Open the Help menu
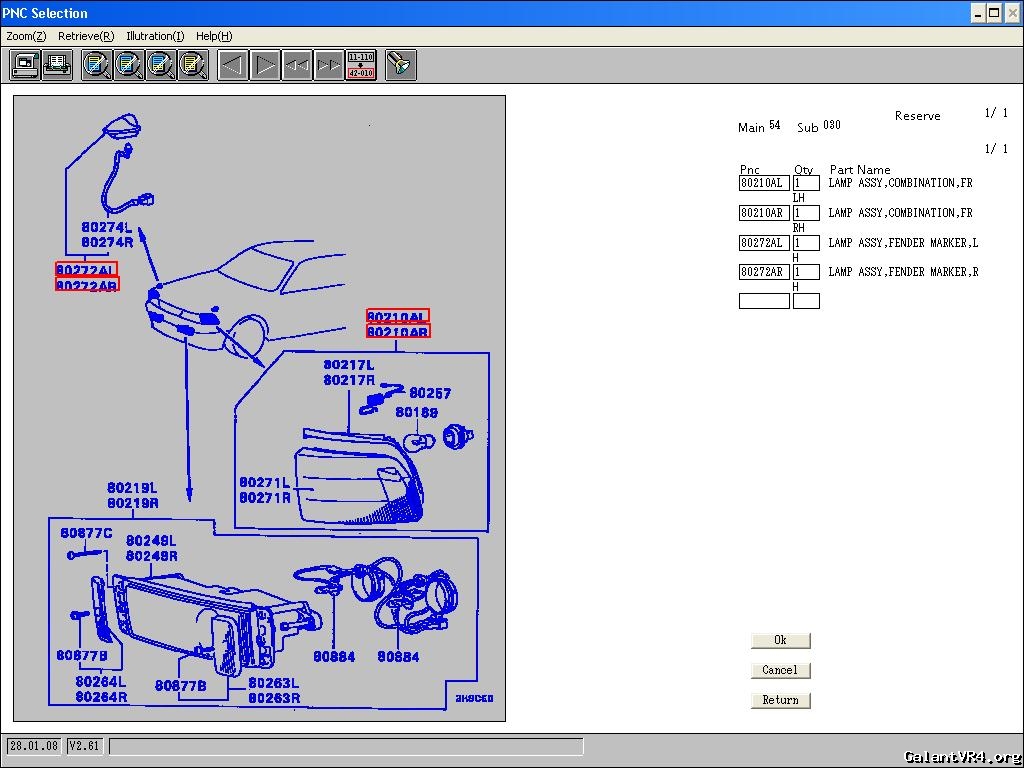Screen dimensions: 1024x768 214,36
